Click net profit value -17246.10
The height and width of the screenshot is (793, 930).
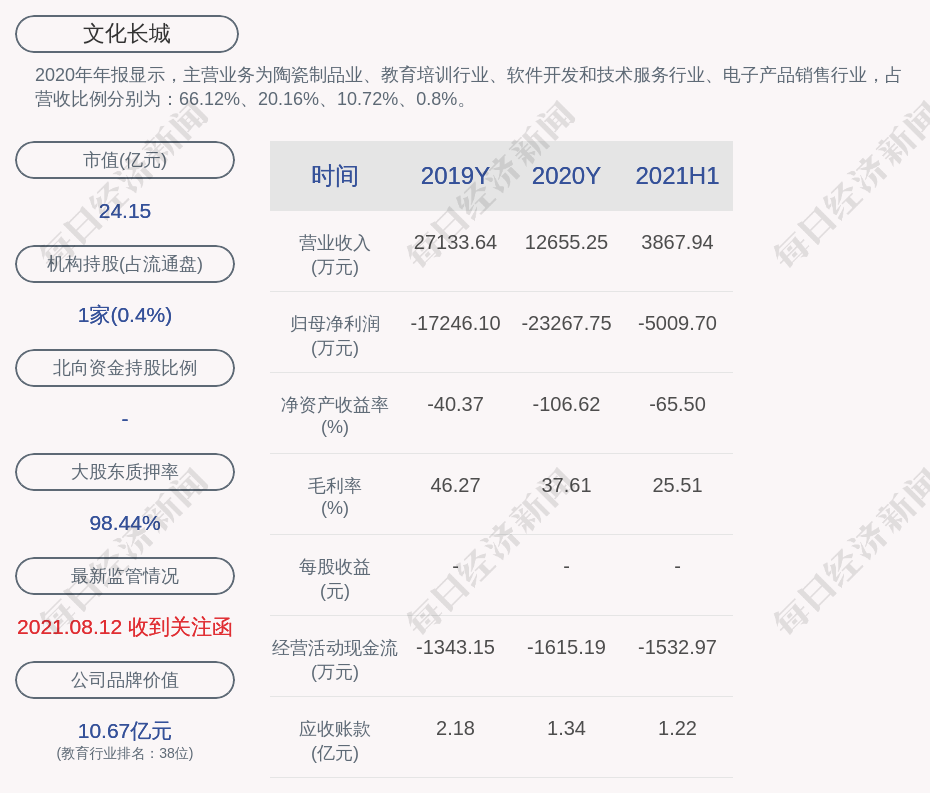coord(455,323)
